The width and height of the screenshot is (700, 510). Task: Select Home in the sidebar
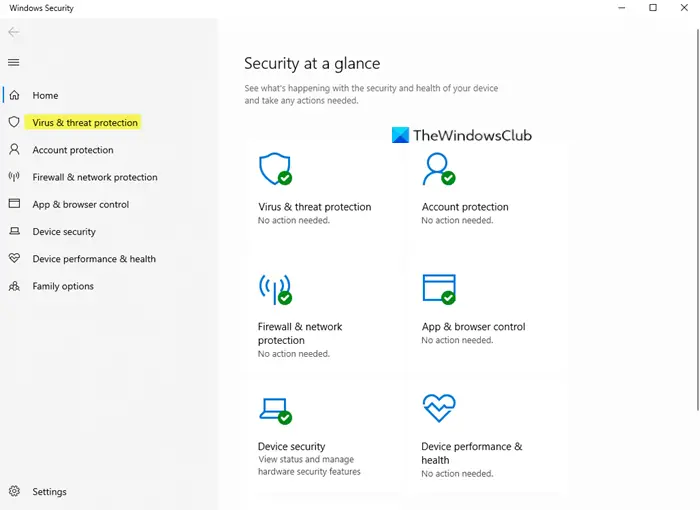(x=45, y=95)
